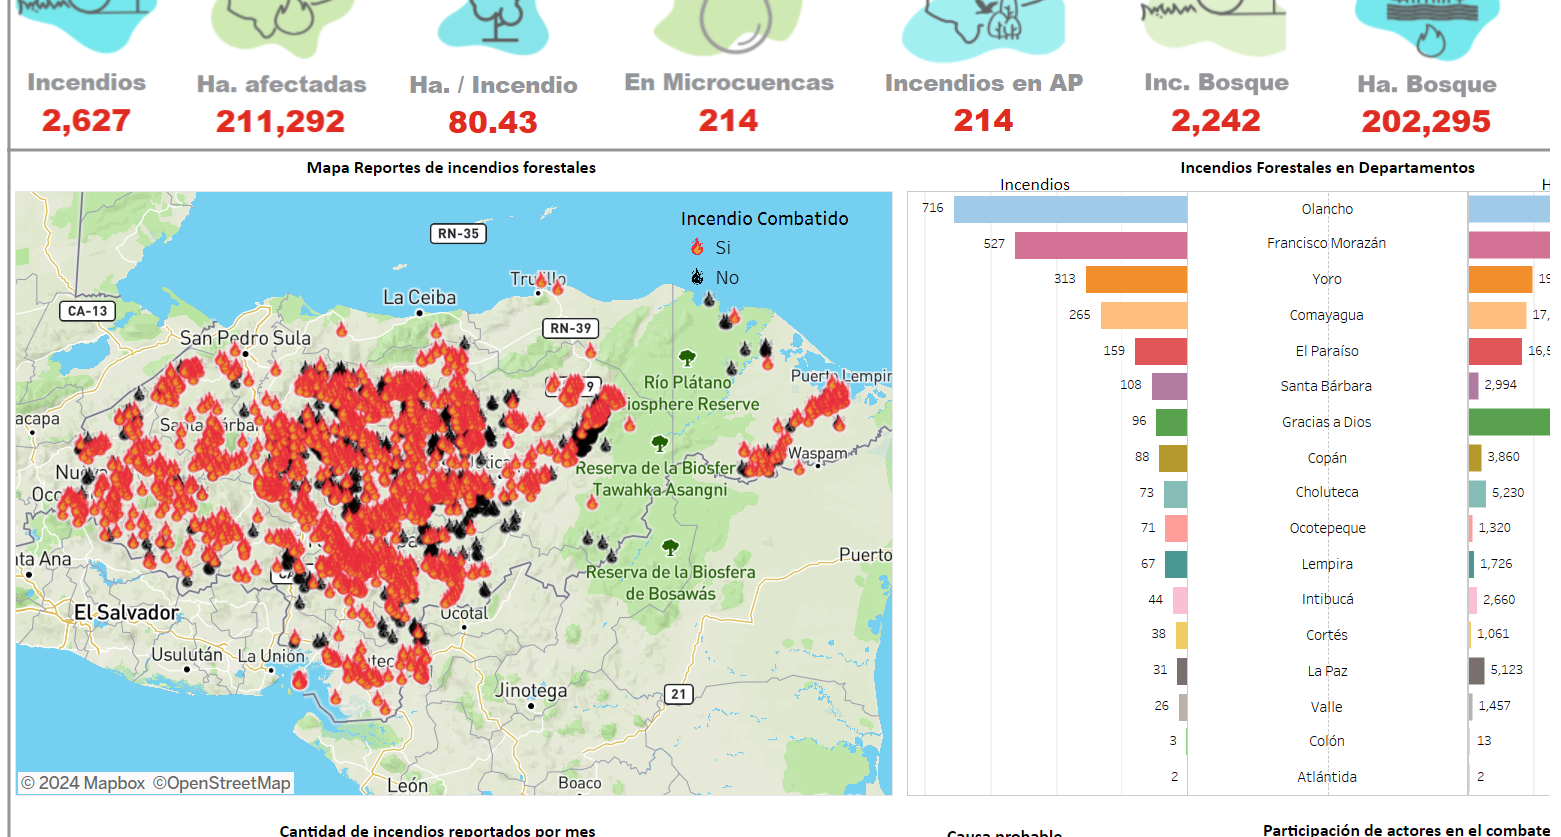
Task: Click the Francisco Morazán bar showing 527
Action: [x=1101, y=245]
